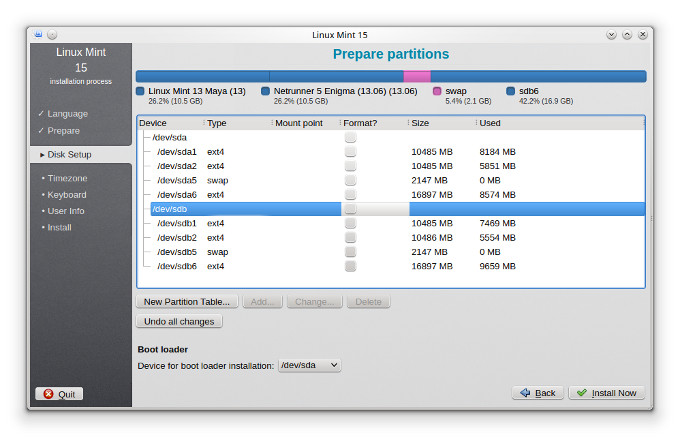Viewport: 680px width, 437px height.
Task: Sort by Type column header
Action: 238,123
